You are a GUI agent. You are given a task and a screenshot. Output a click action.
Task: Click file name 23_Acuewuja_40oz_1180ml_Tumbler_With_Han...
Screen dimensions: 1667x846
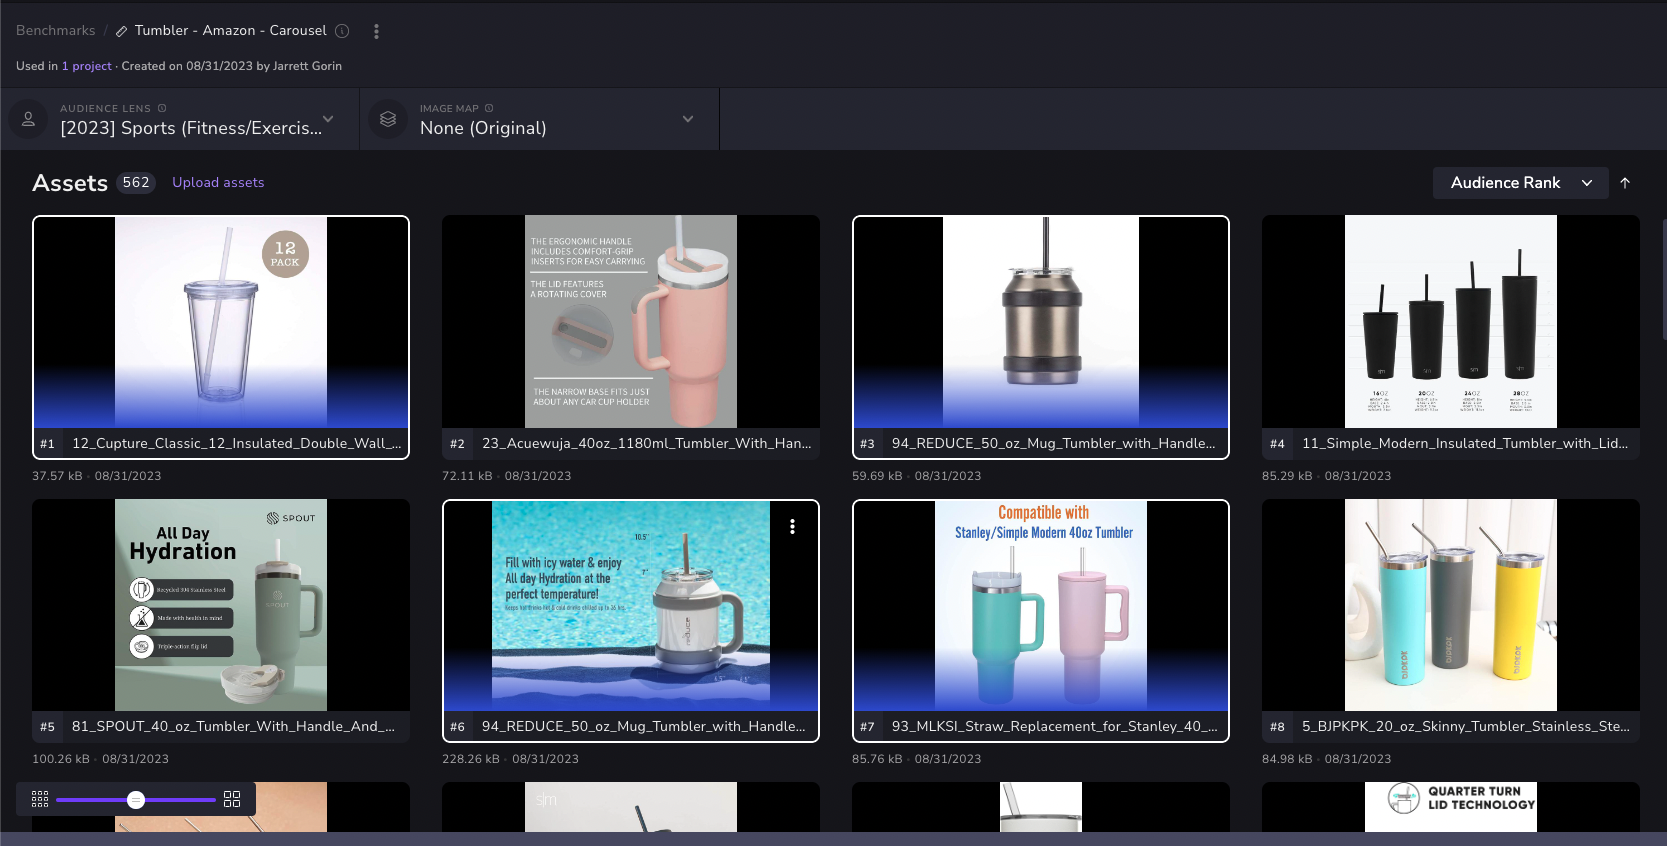click(x=647, y=444)
